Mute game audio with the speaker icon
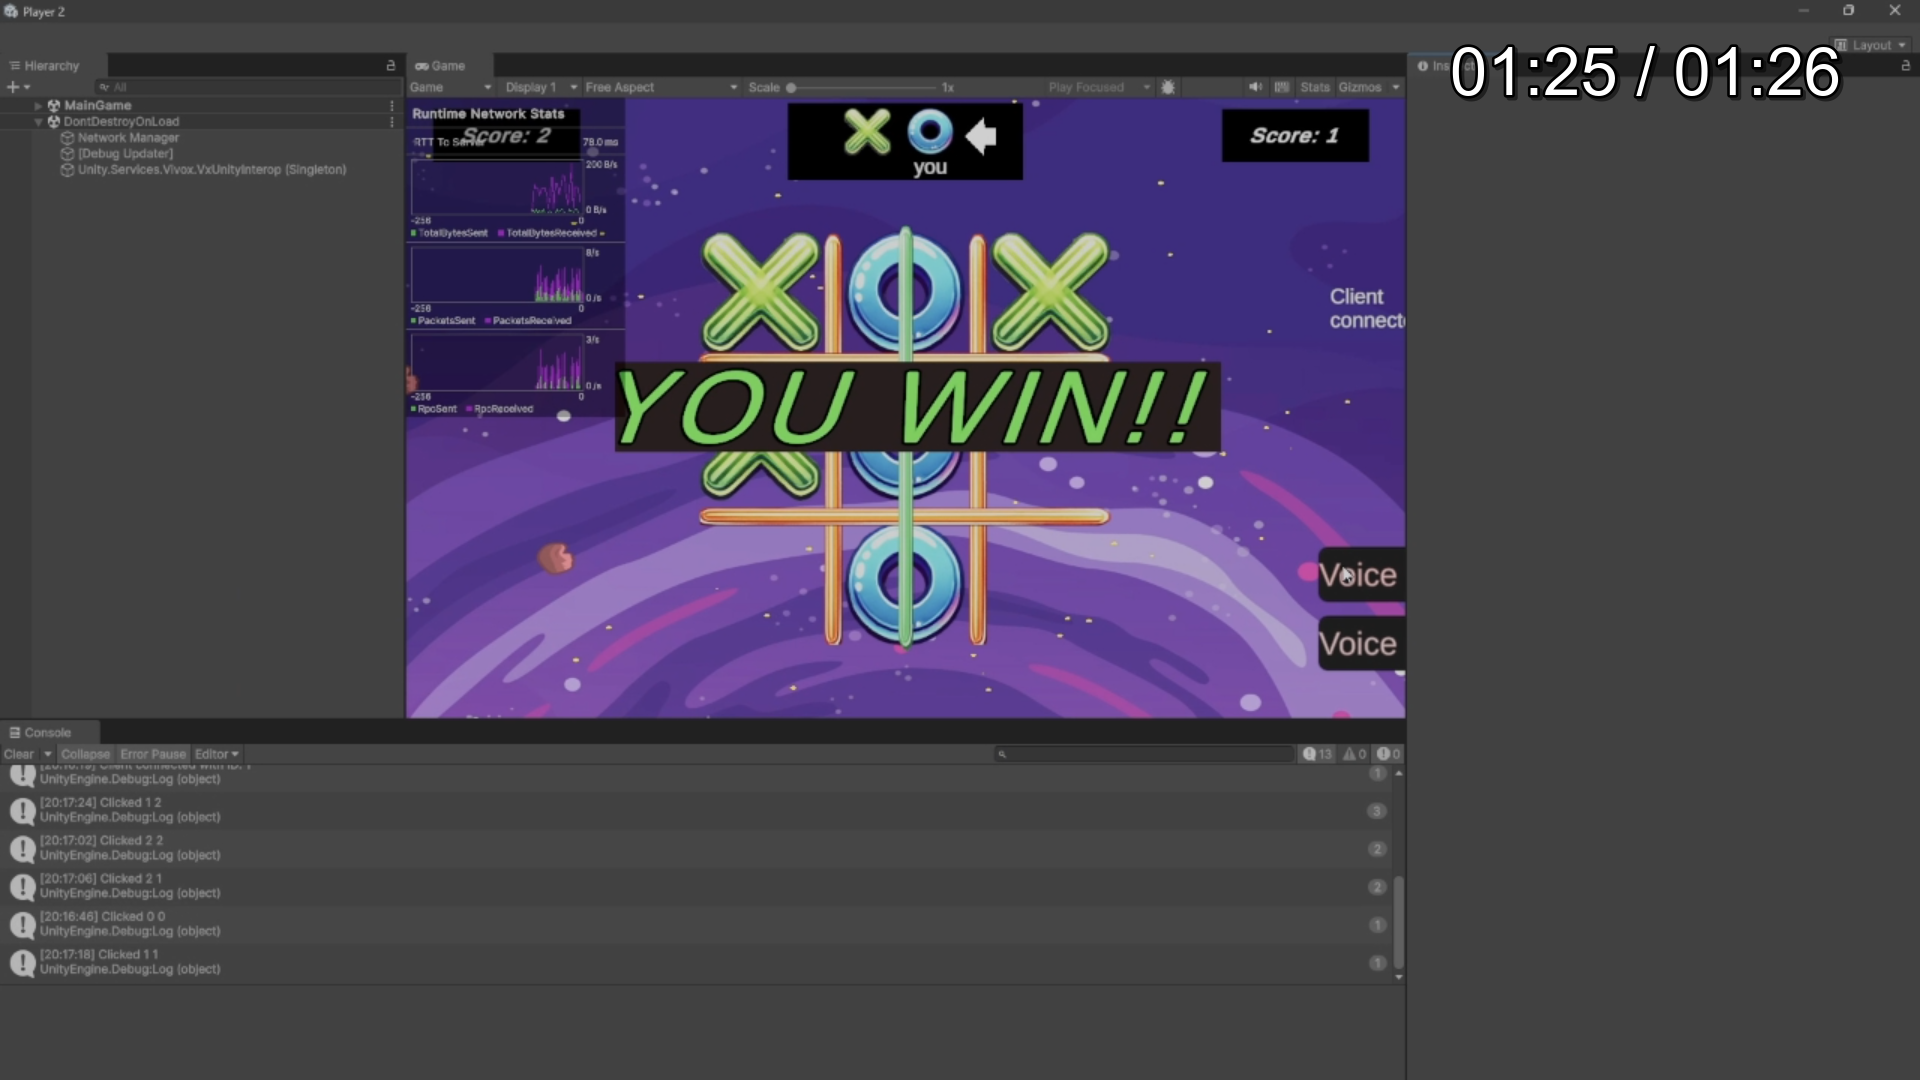Viewport: 1920px width, 1080px height. click(1255, 87)
